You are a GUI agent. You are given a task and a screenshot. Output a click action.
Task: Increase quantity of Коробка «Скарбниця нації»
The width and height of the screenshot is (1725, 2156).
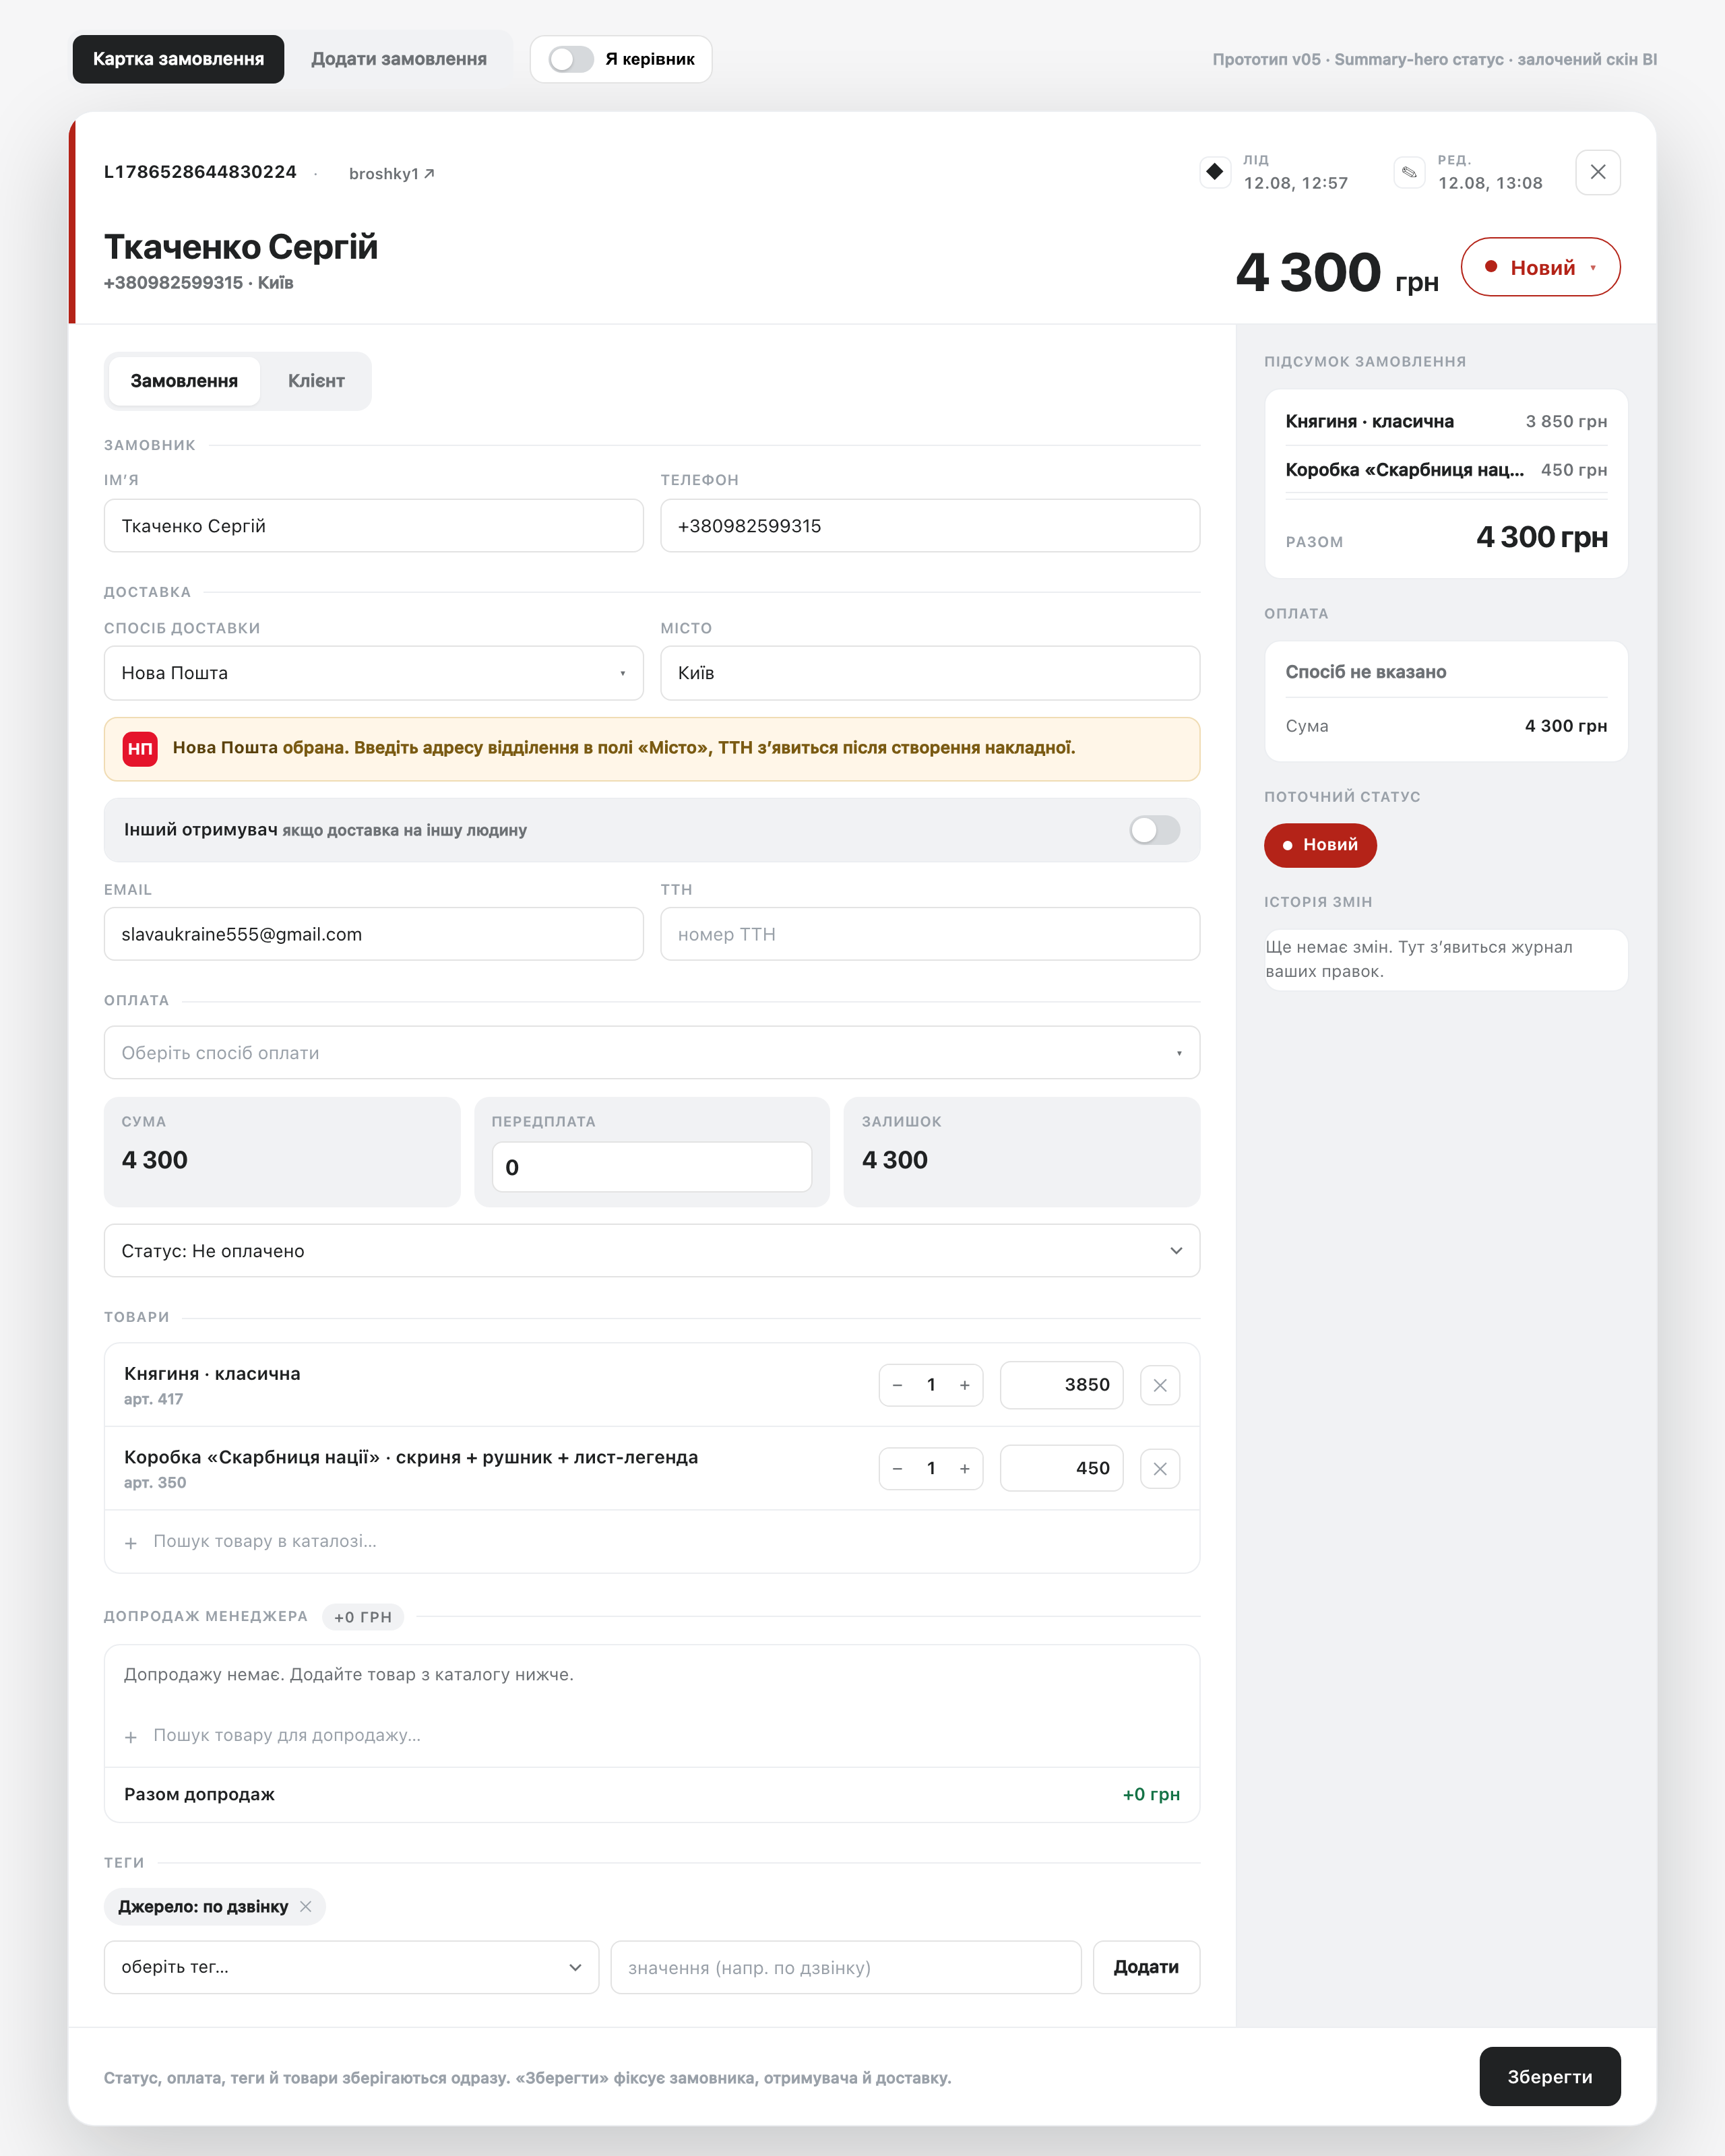click(x=965, y=1469)
